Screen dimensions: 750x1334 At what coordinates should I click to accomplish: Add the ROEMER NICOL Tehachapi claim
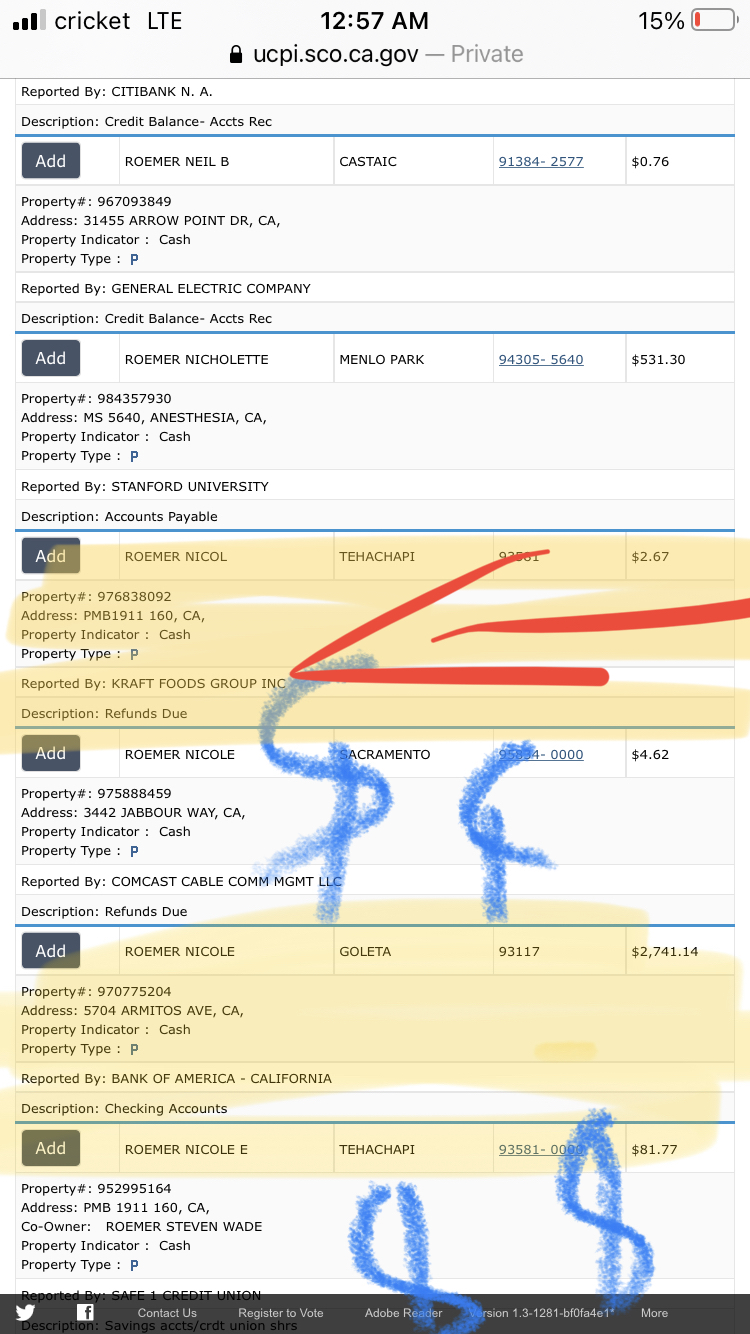coord(51,556)
